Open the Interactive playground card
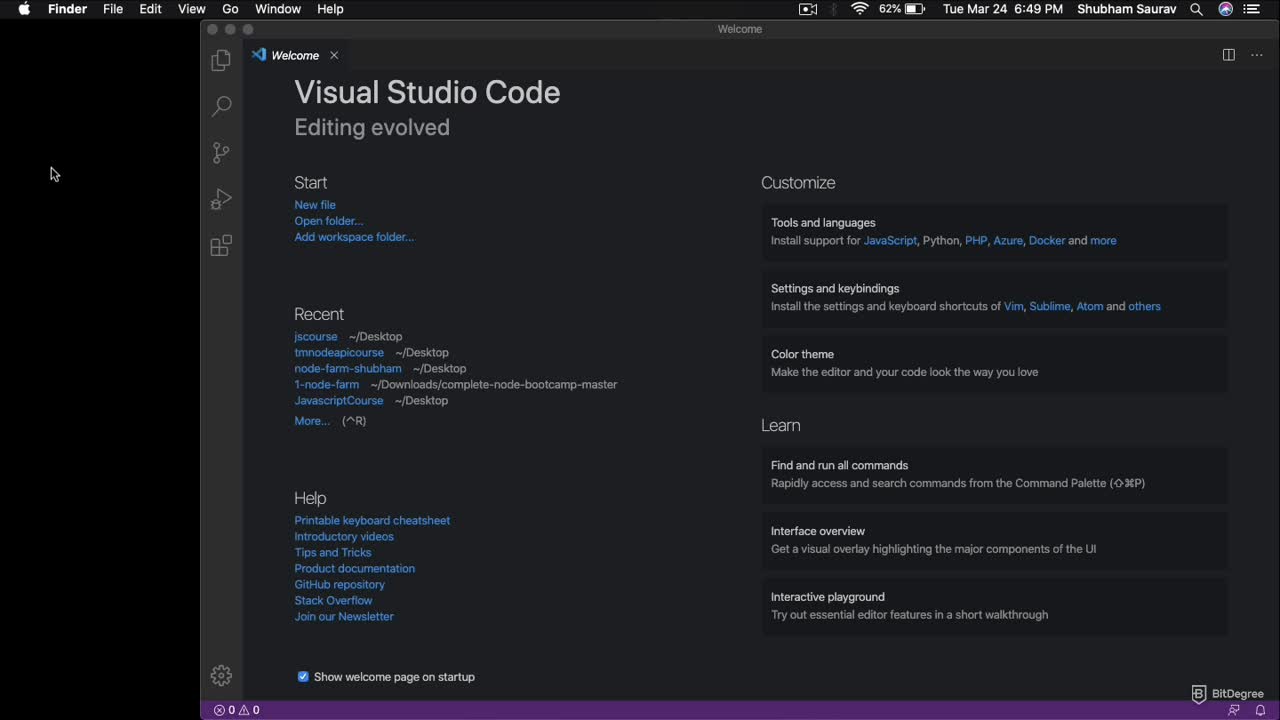The height and width of the screenshot is (720, 1280). (x=995, y=606)
